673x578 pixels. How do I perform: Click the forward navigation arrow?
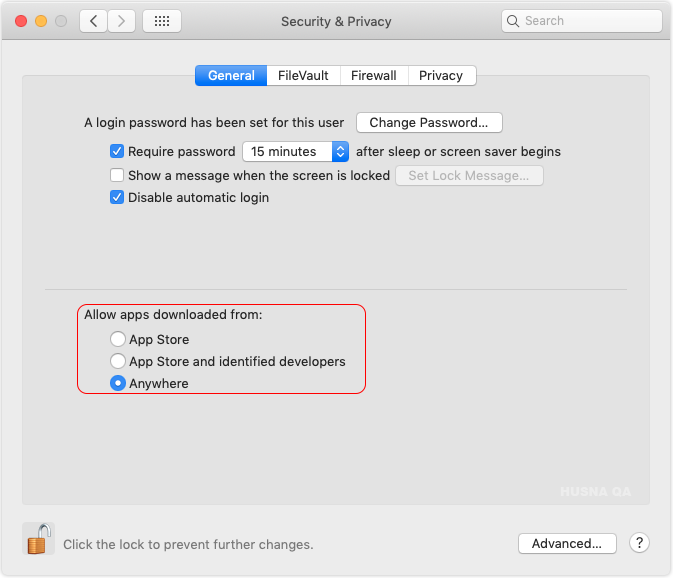(x=121, y=21)
